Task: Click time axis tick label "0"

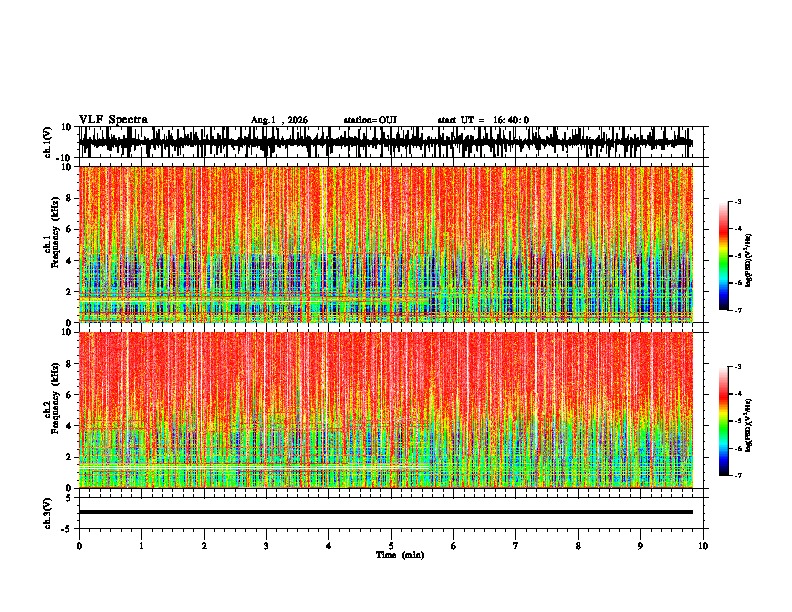Action: click(x=79, y=546)
